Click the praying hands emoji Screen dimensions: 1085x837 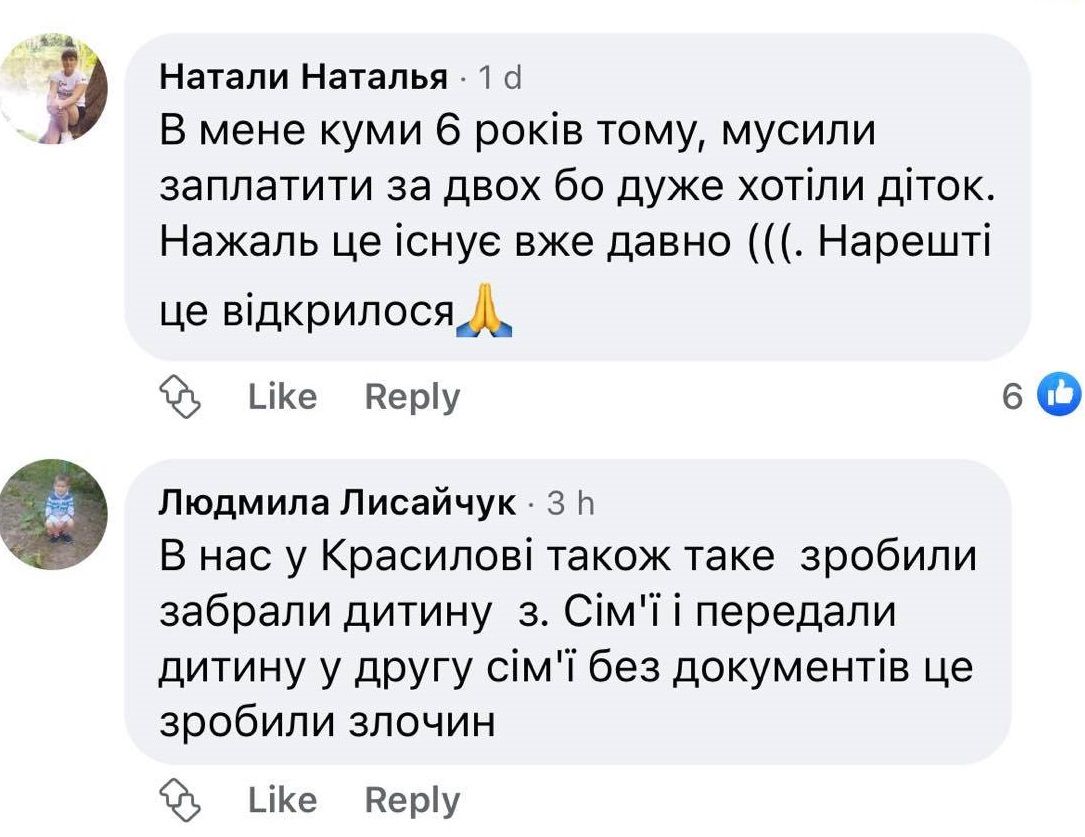pyautogui.click(x=484, y=313)
